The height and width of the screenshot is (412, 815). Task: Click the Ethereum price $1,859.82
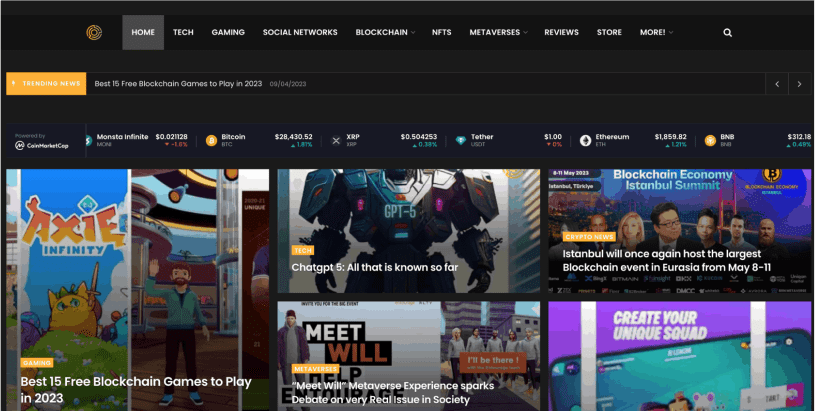pyautogui.click(x=671, y=137)
